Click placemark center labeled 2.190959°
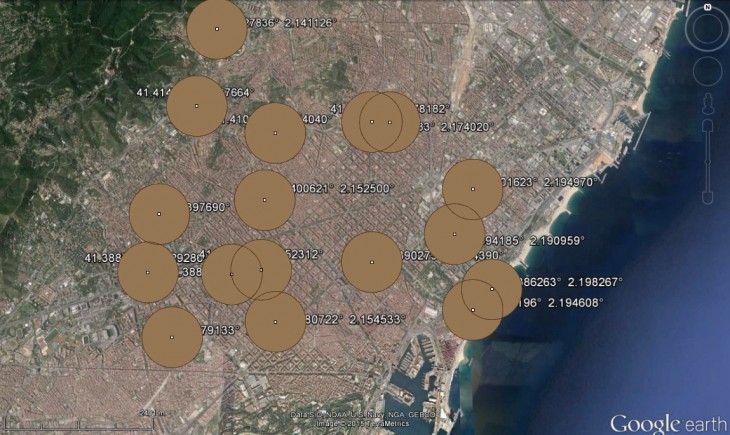 [454, 234]
